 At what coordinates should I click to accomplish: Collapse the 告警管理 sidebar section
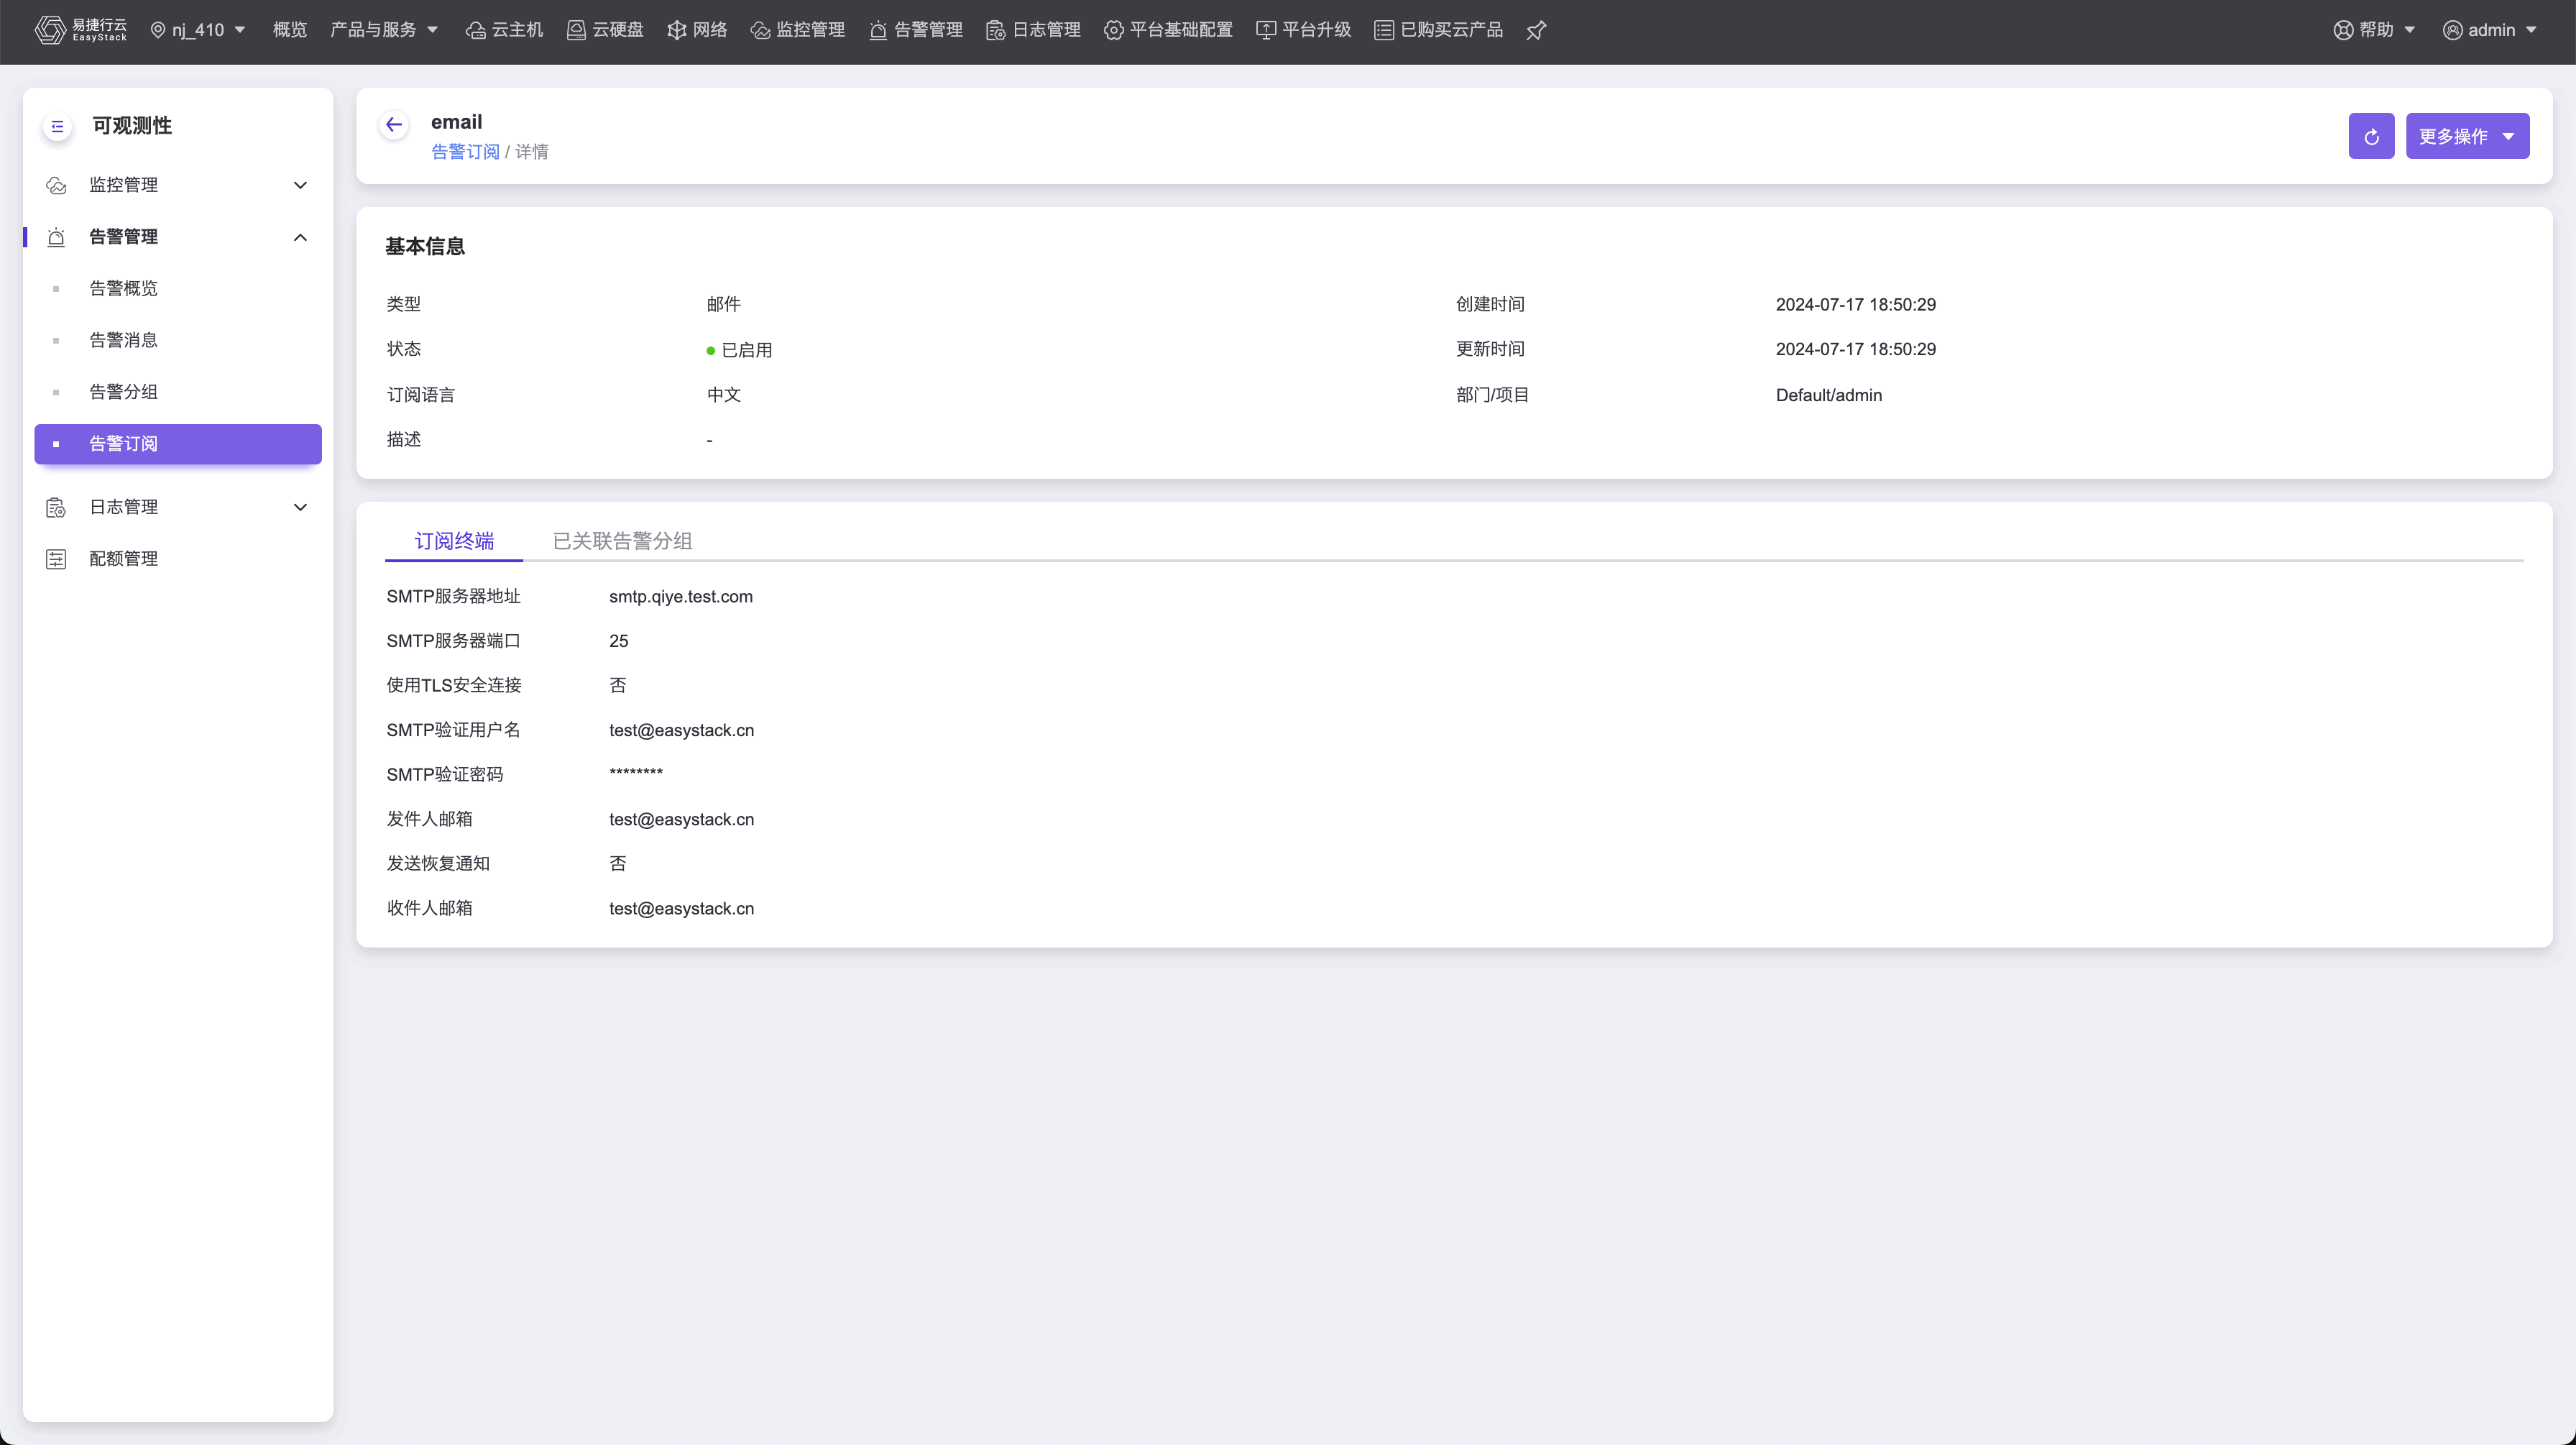point(177,237)
